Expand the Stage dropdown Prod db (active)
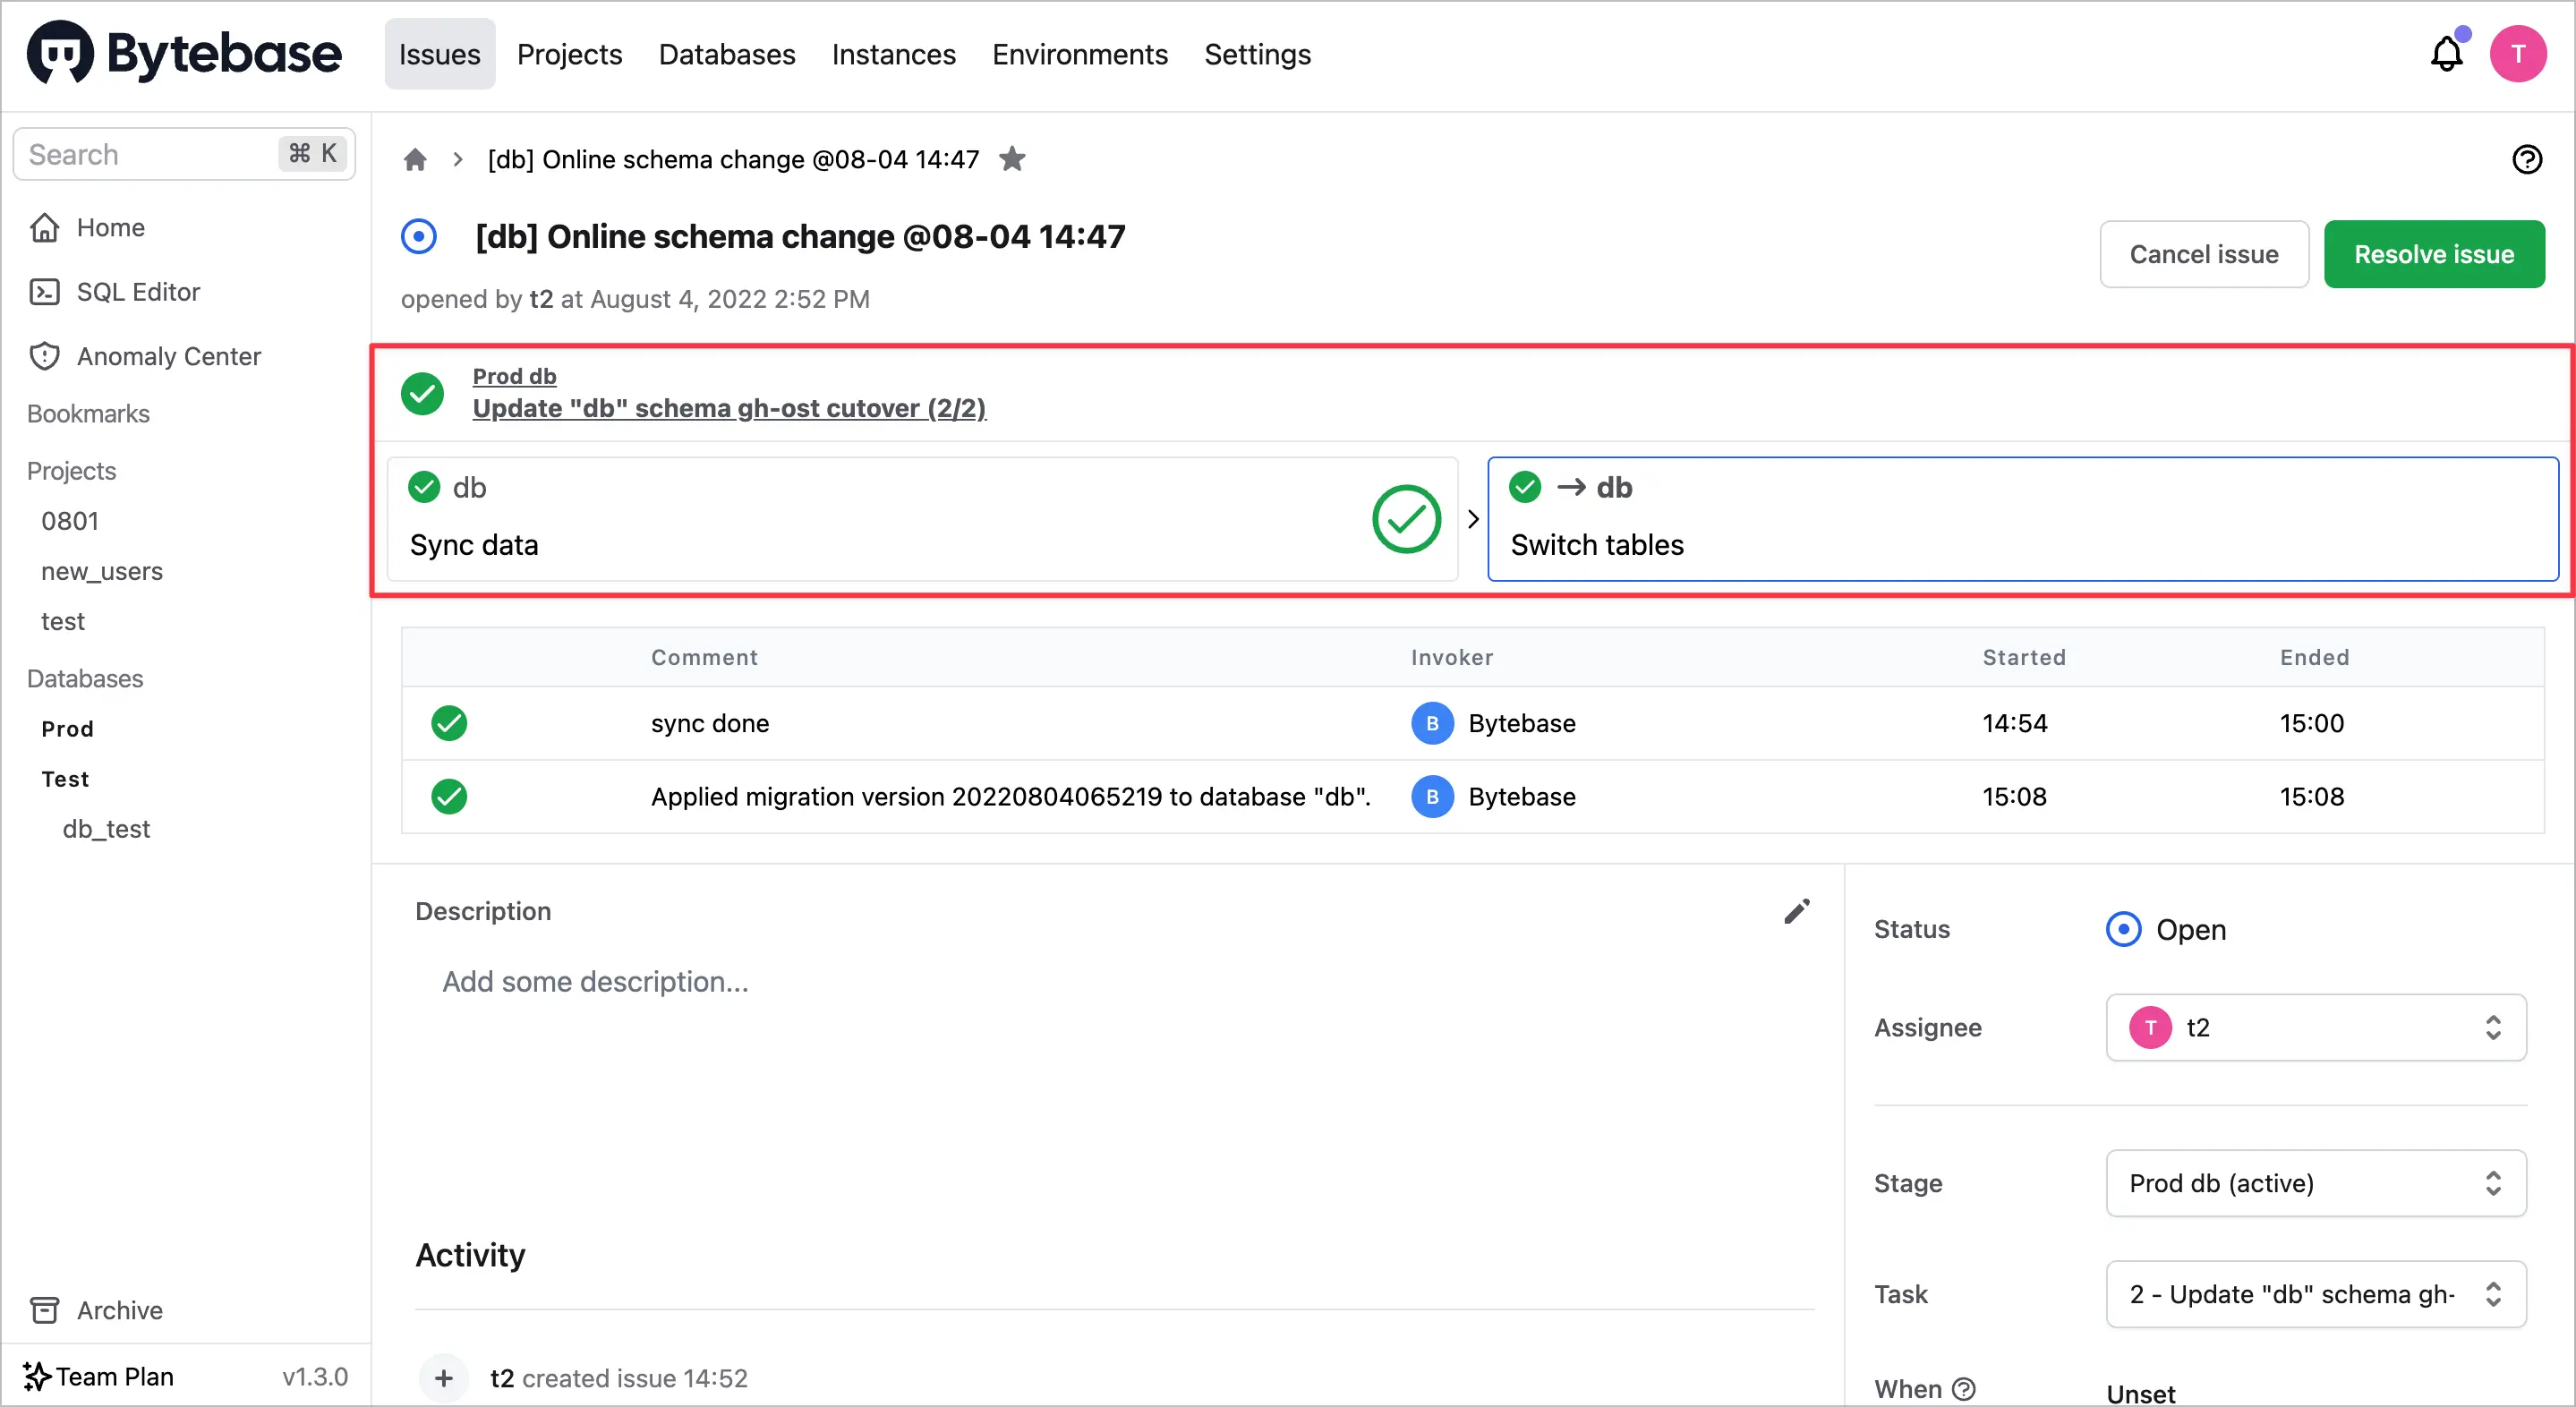2576x1407 pixels. coord(2315,1183)
